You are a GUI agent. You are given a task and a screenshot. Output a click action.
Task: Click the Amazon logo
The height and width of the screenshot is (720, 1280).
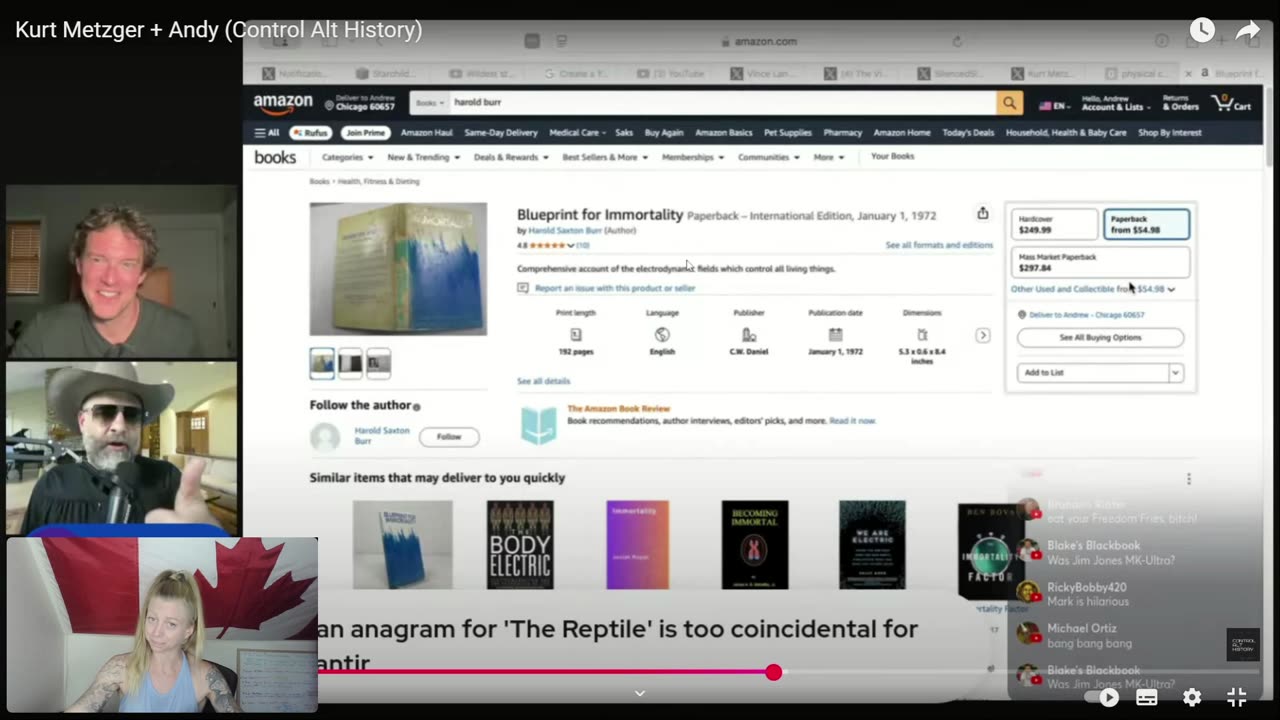tap(283, 103)
